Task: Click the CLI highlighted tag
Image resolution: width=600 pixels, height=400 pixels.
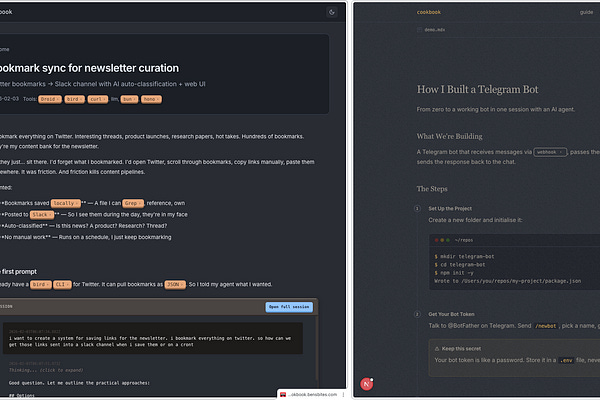Action: tap(62, 285)
